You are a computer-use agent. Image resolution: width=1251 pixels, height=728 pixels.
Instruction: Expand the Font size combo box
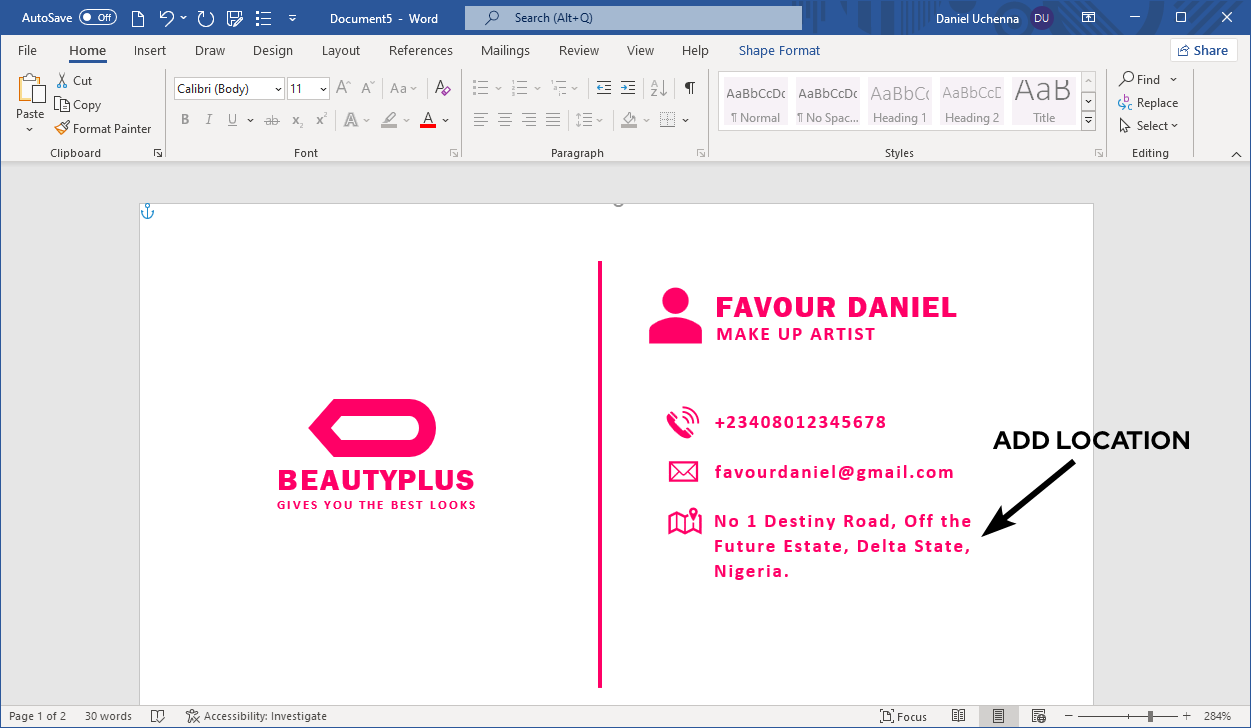[322, 88]
